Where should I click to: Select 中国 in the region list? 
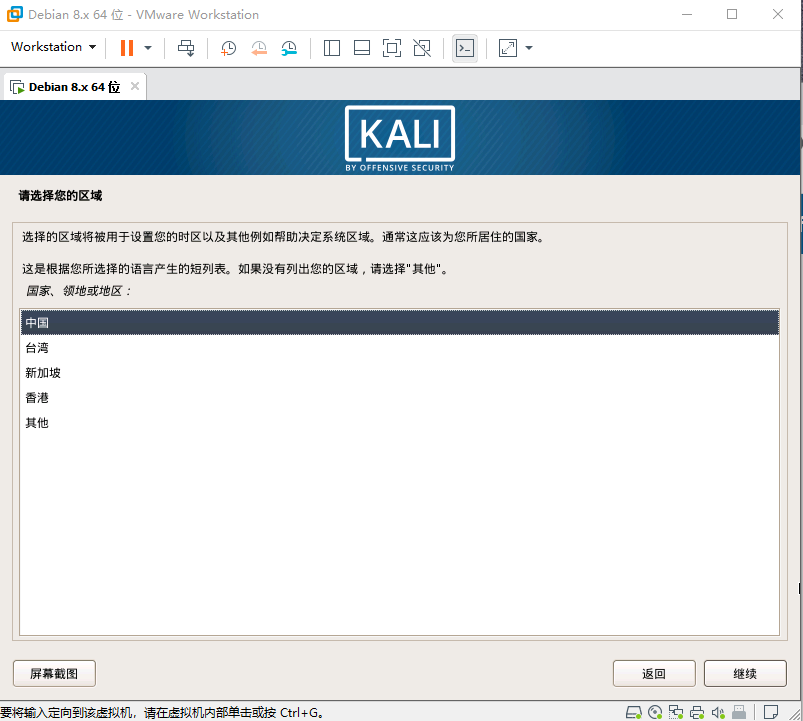point(399,323)
